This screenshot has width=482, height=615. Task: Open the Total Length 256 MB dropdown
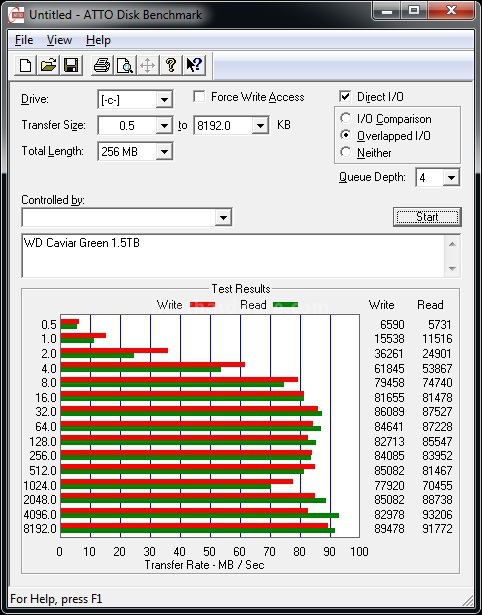point(164,151)
